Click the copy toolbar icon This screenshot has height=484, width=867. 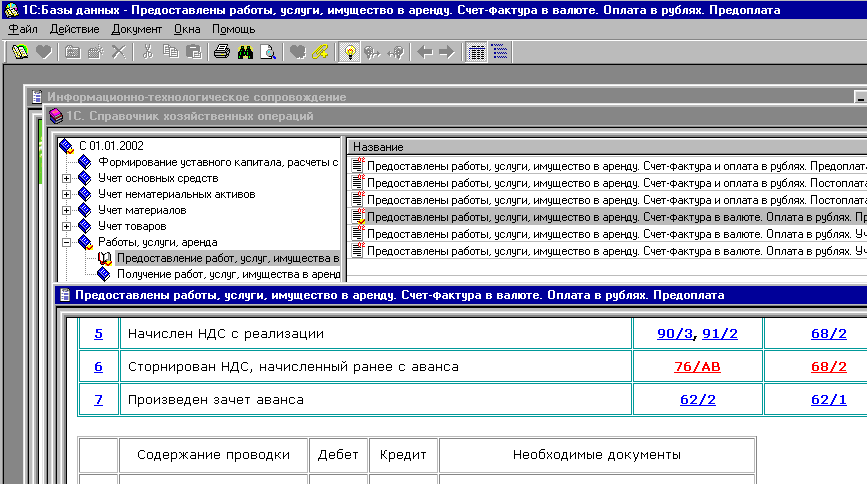[170, 52]
